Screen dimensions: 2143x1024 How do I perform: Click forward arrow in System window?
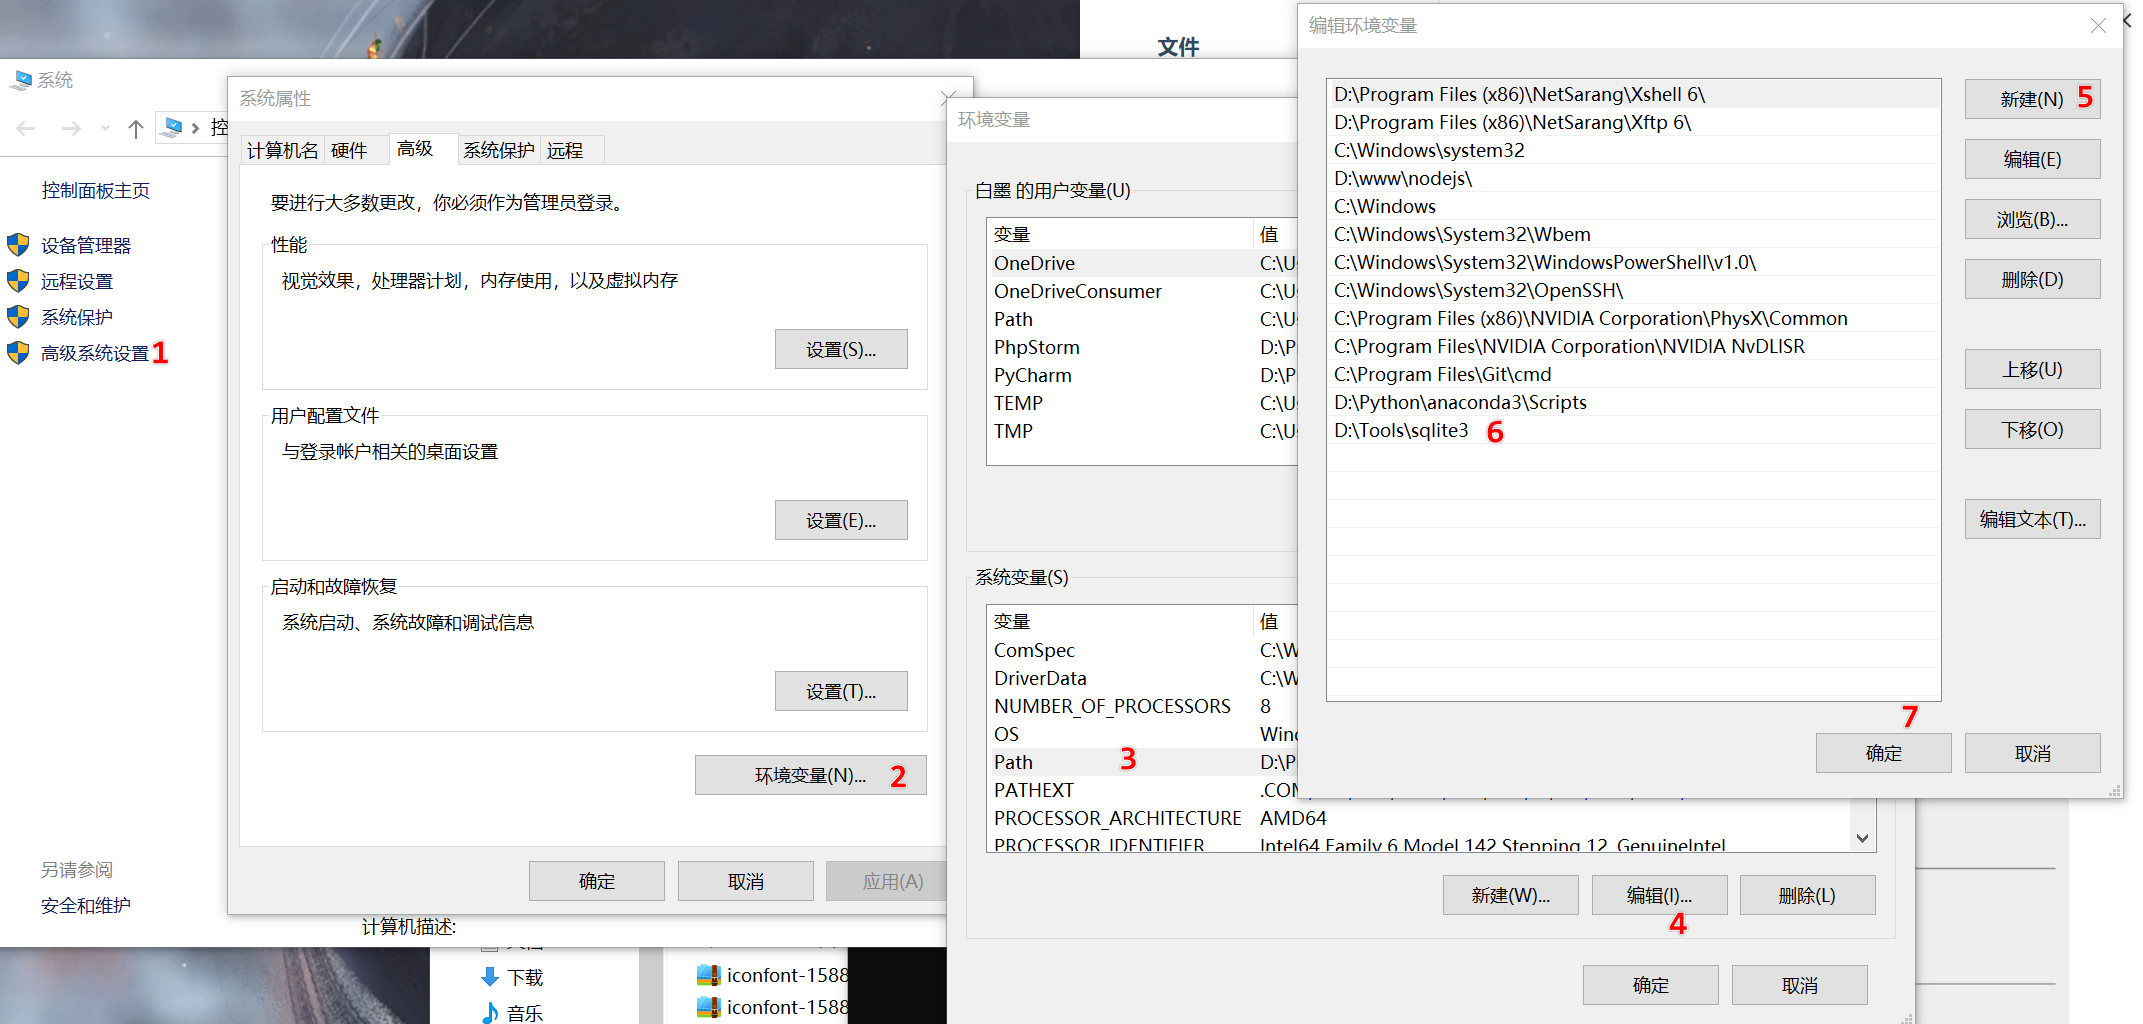pos(71,128)
